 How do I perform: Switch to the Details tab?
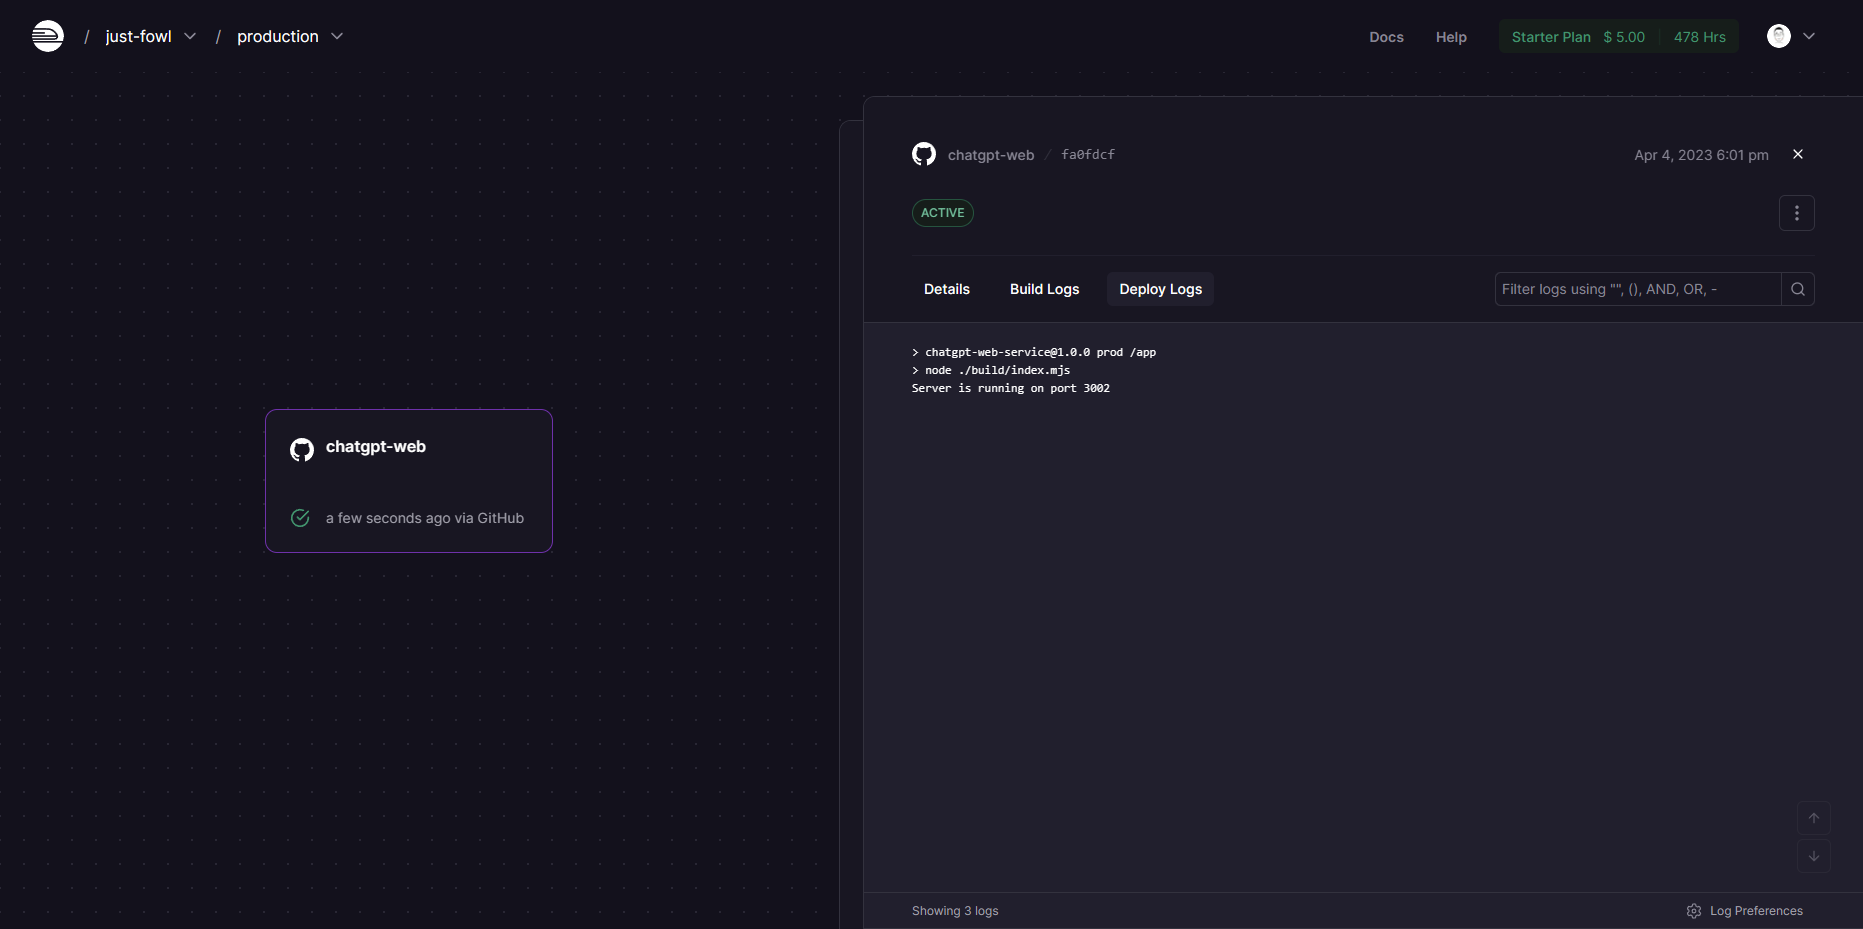click(947, 289)
